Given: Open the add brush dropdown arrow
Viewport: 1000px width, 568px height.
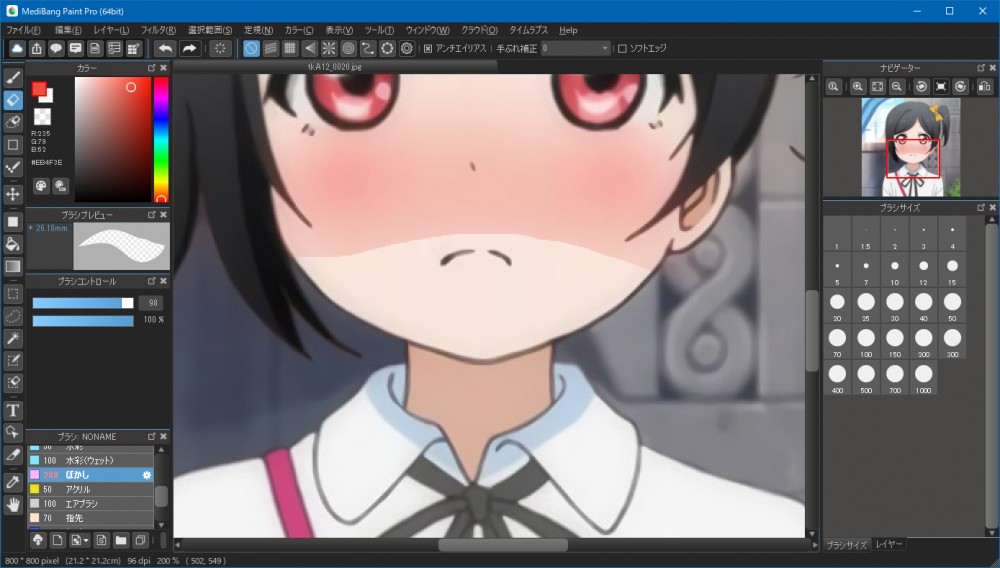Looking at the screenshot, I should [86, 541].
